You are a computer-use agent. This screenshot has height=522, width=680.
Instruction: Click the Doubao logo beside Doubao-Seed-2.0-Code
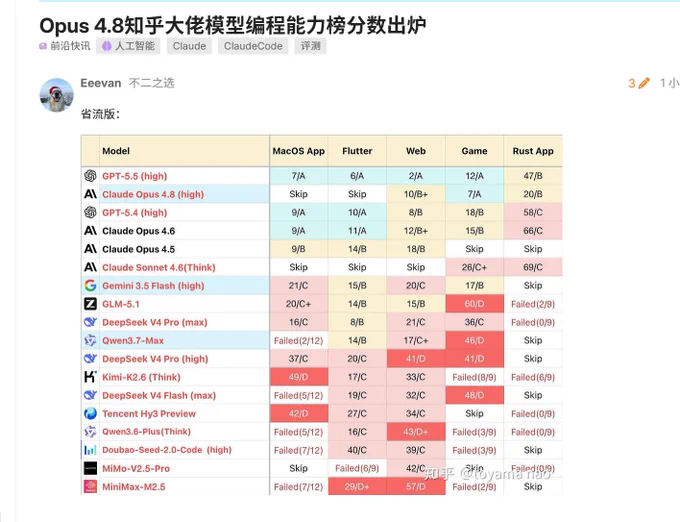tap(90, 450)
